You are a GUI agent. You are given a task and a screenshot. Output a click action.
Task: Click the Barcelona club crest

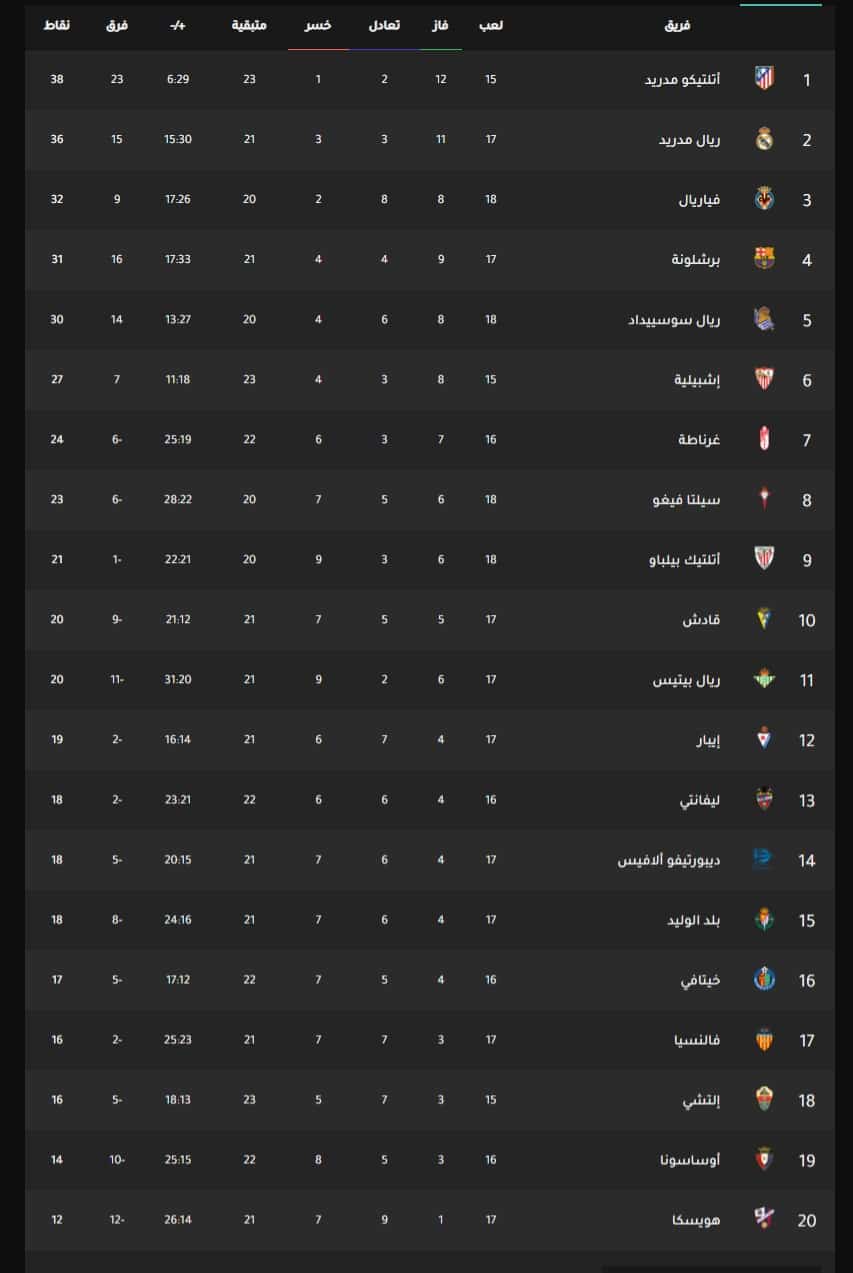pyautogui.click(x=764, y=259)
